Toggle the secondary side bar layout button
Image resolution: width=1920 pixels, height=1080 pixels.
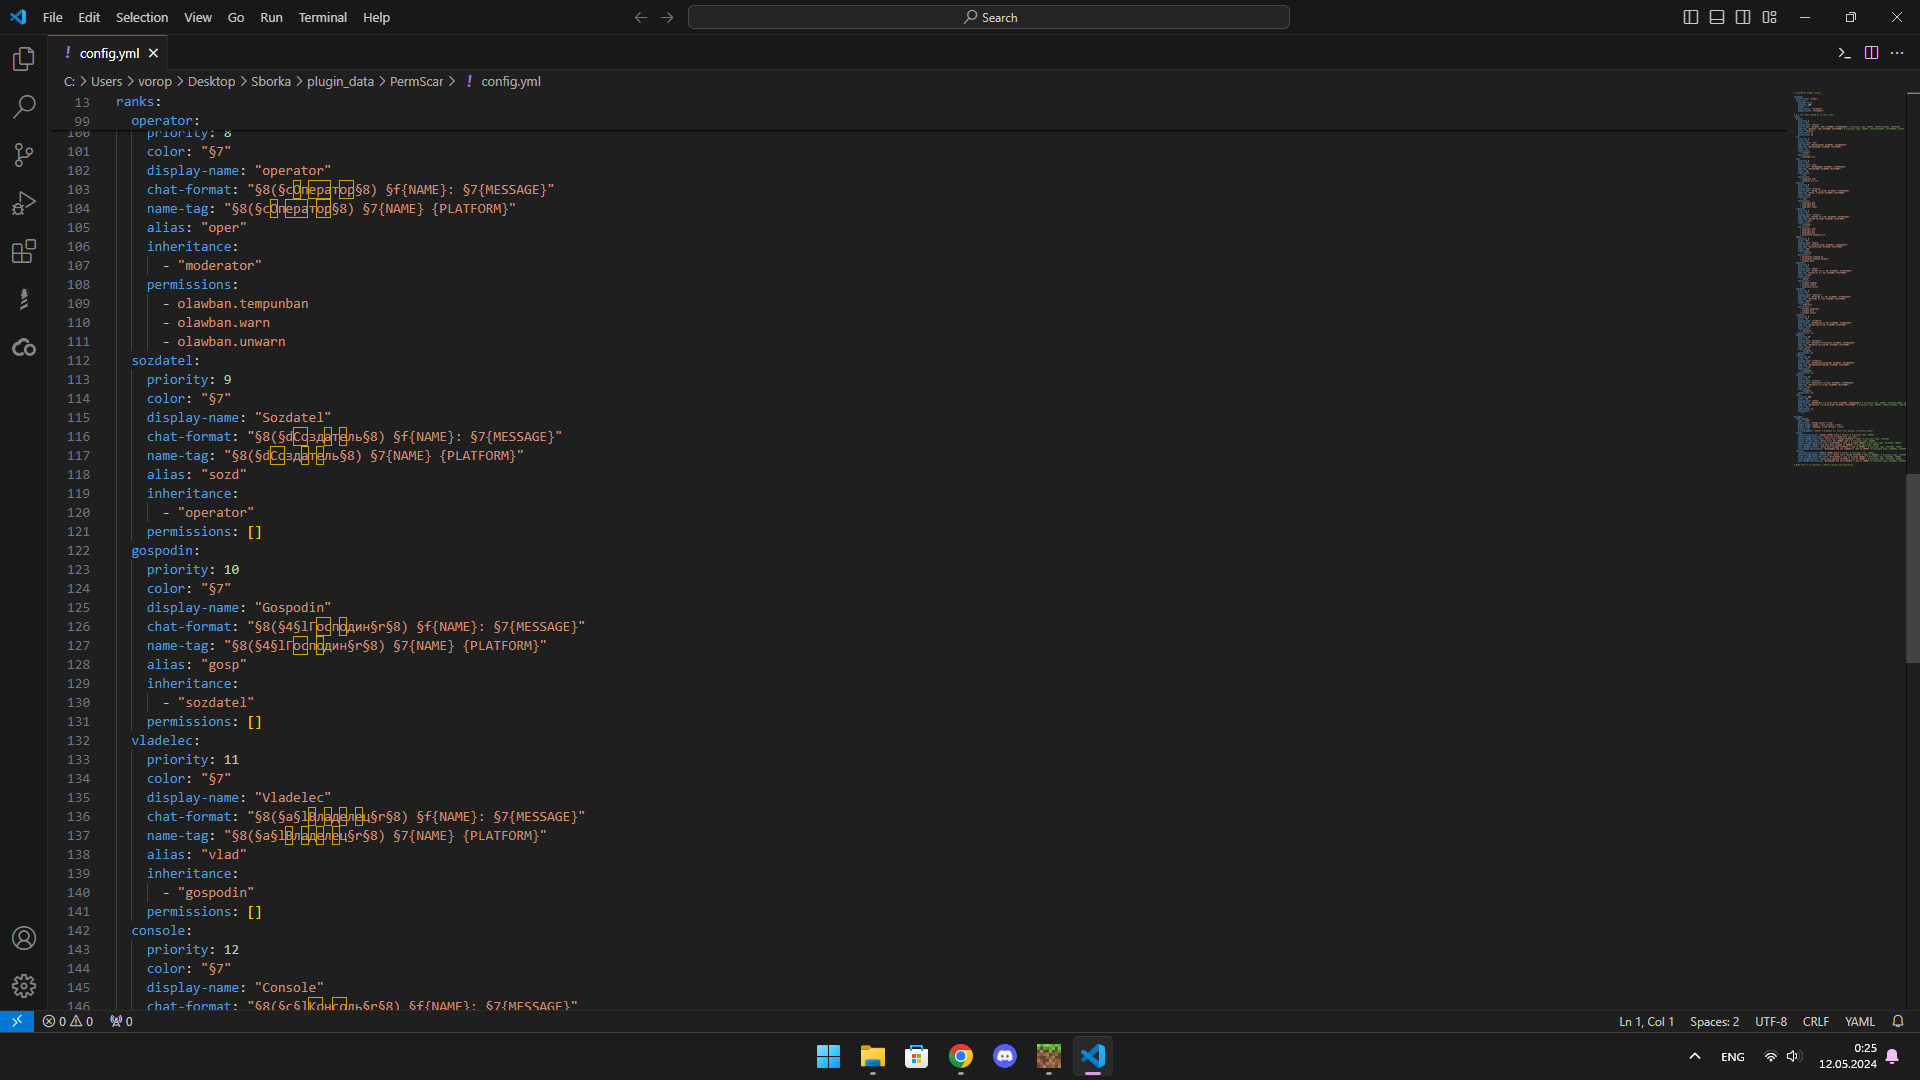click(x=1743, y=17)
